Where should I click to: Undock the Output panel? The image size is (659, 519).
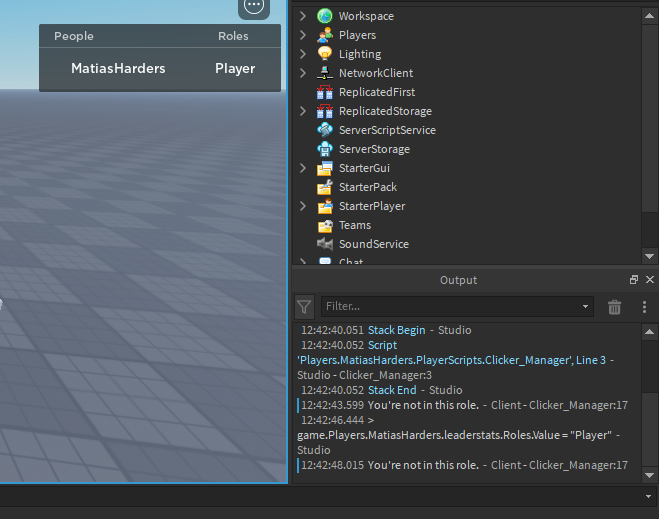634,279
